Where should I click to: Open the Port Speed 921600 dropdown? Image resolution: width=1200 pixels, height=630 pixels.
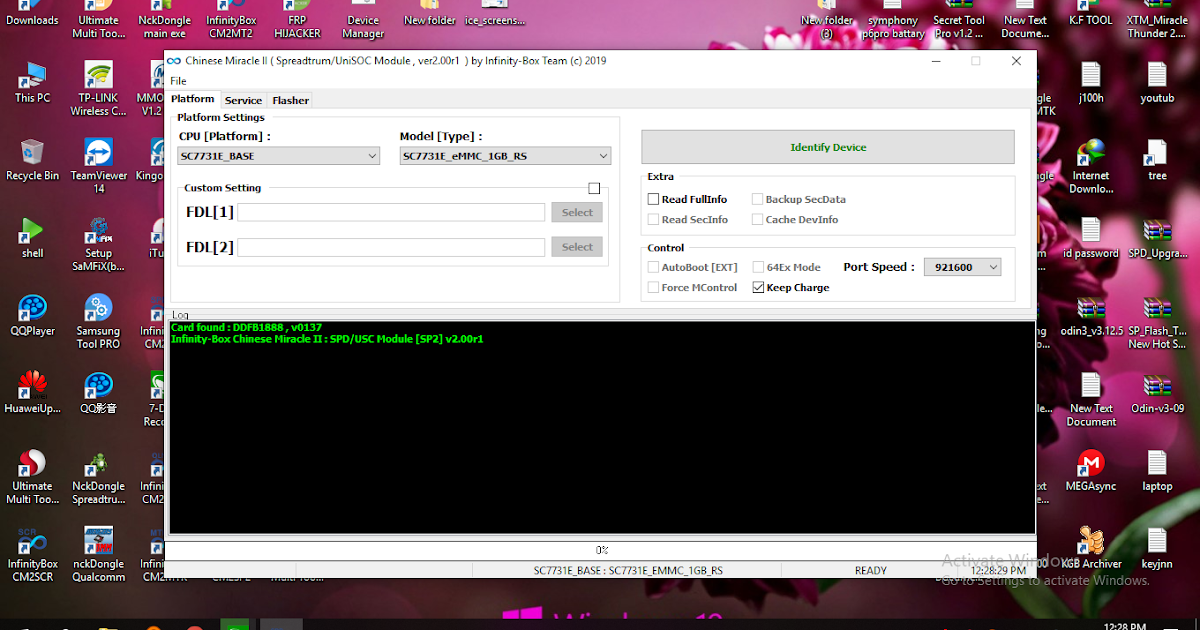pyautogui.click(x=962, y=267)
